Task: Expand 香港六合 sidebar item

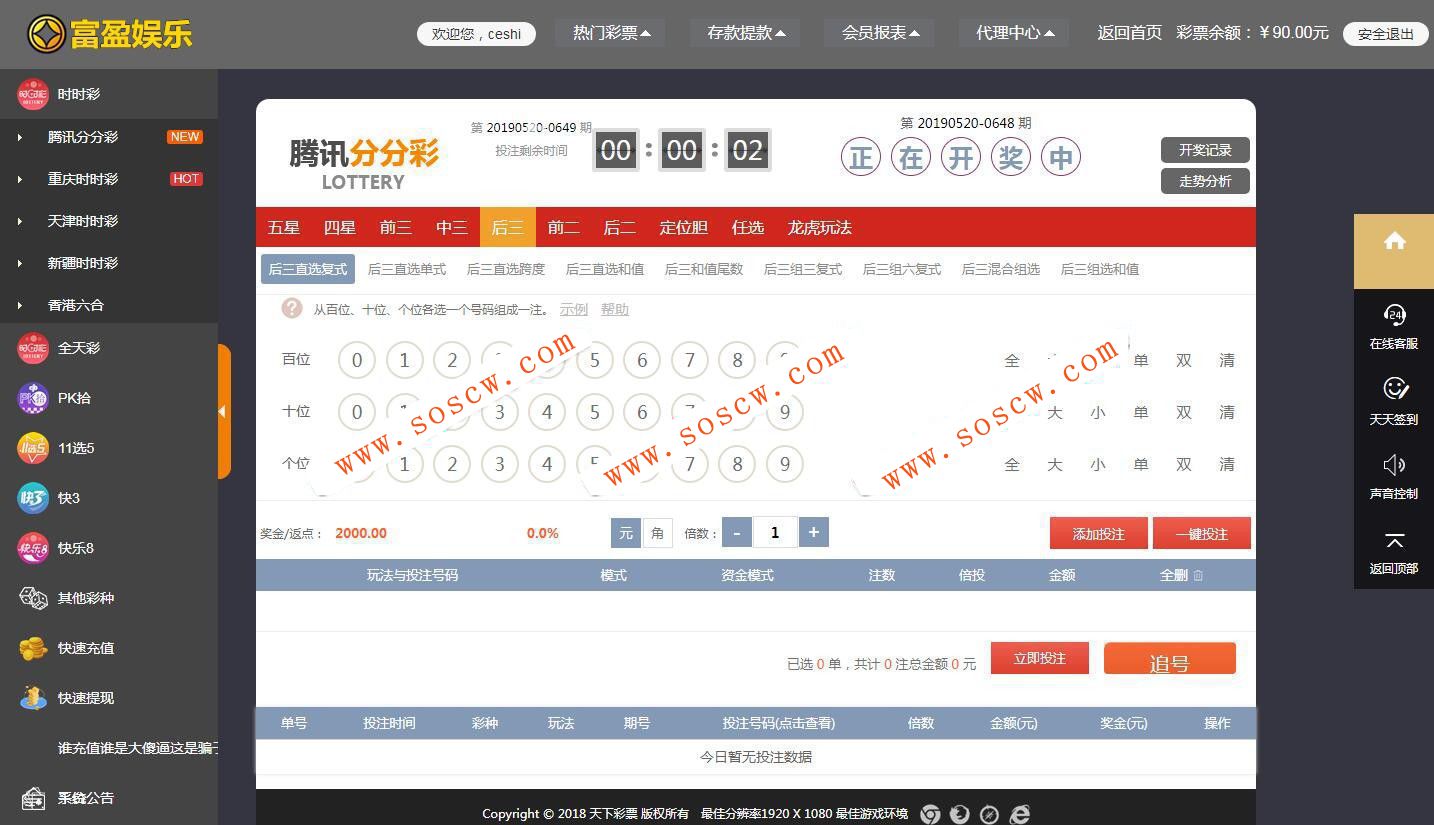Action: [109, 305]
